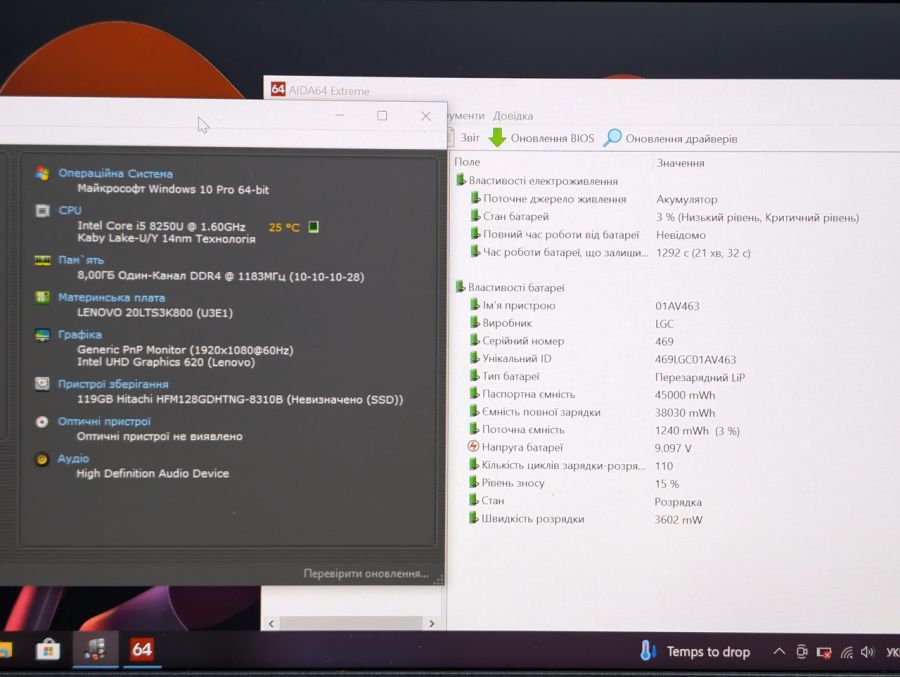Select the Час роботи батареї, що залиши... row
This screenshot has height=677, width=900.
pyautogui.click(x=610, y=253)
